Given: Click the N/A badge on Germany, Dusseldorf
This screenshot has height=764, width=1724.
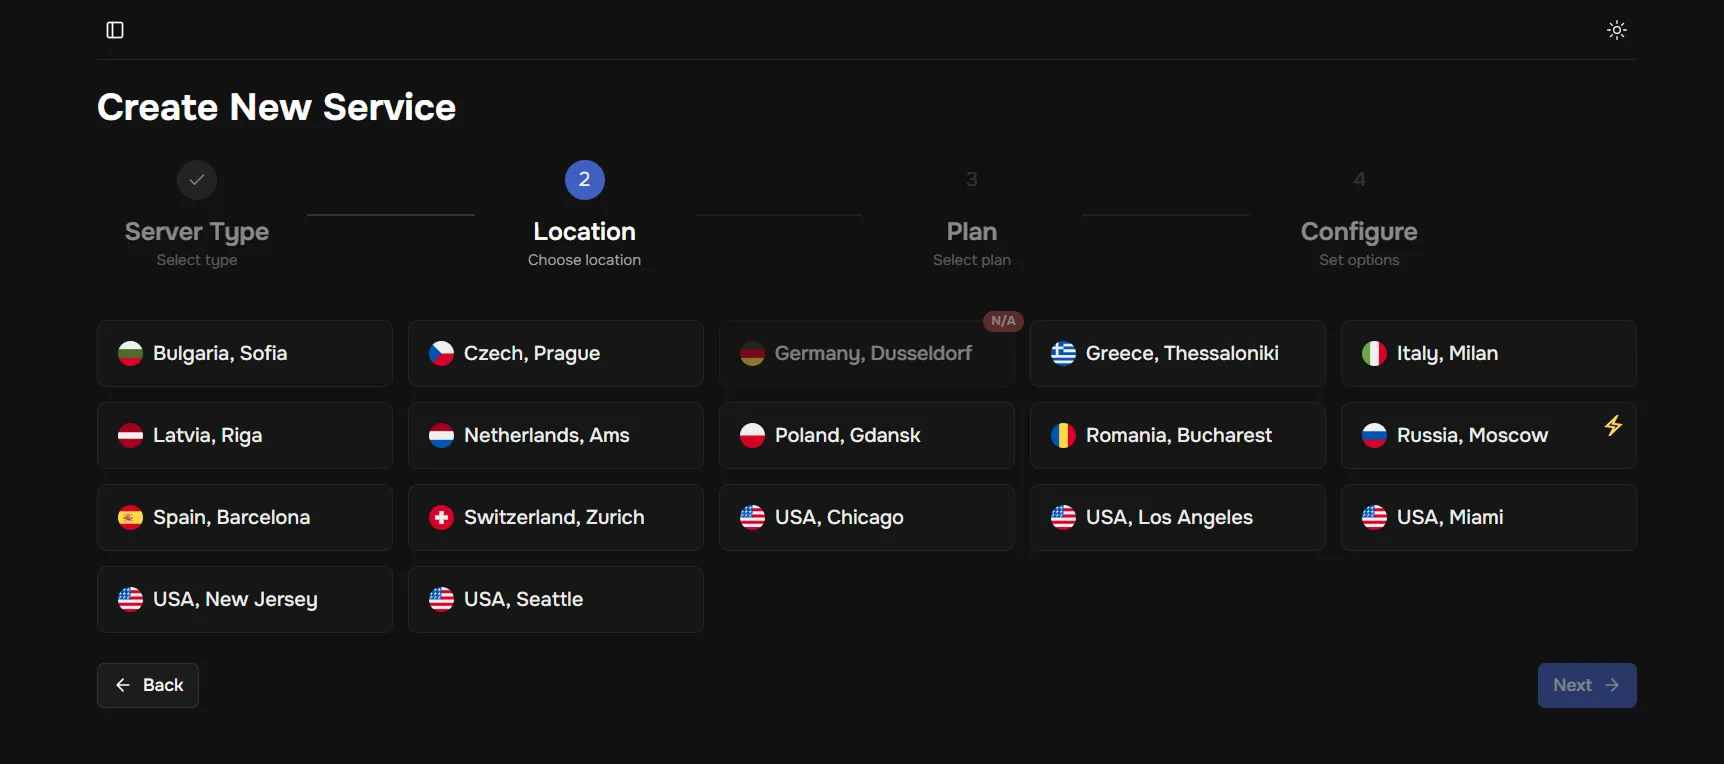Looking at the screenshot, I should [x=1003, y=321].
